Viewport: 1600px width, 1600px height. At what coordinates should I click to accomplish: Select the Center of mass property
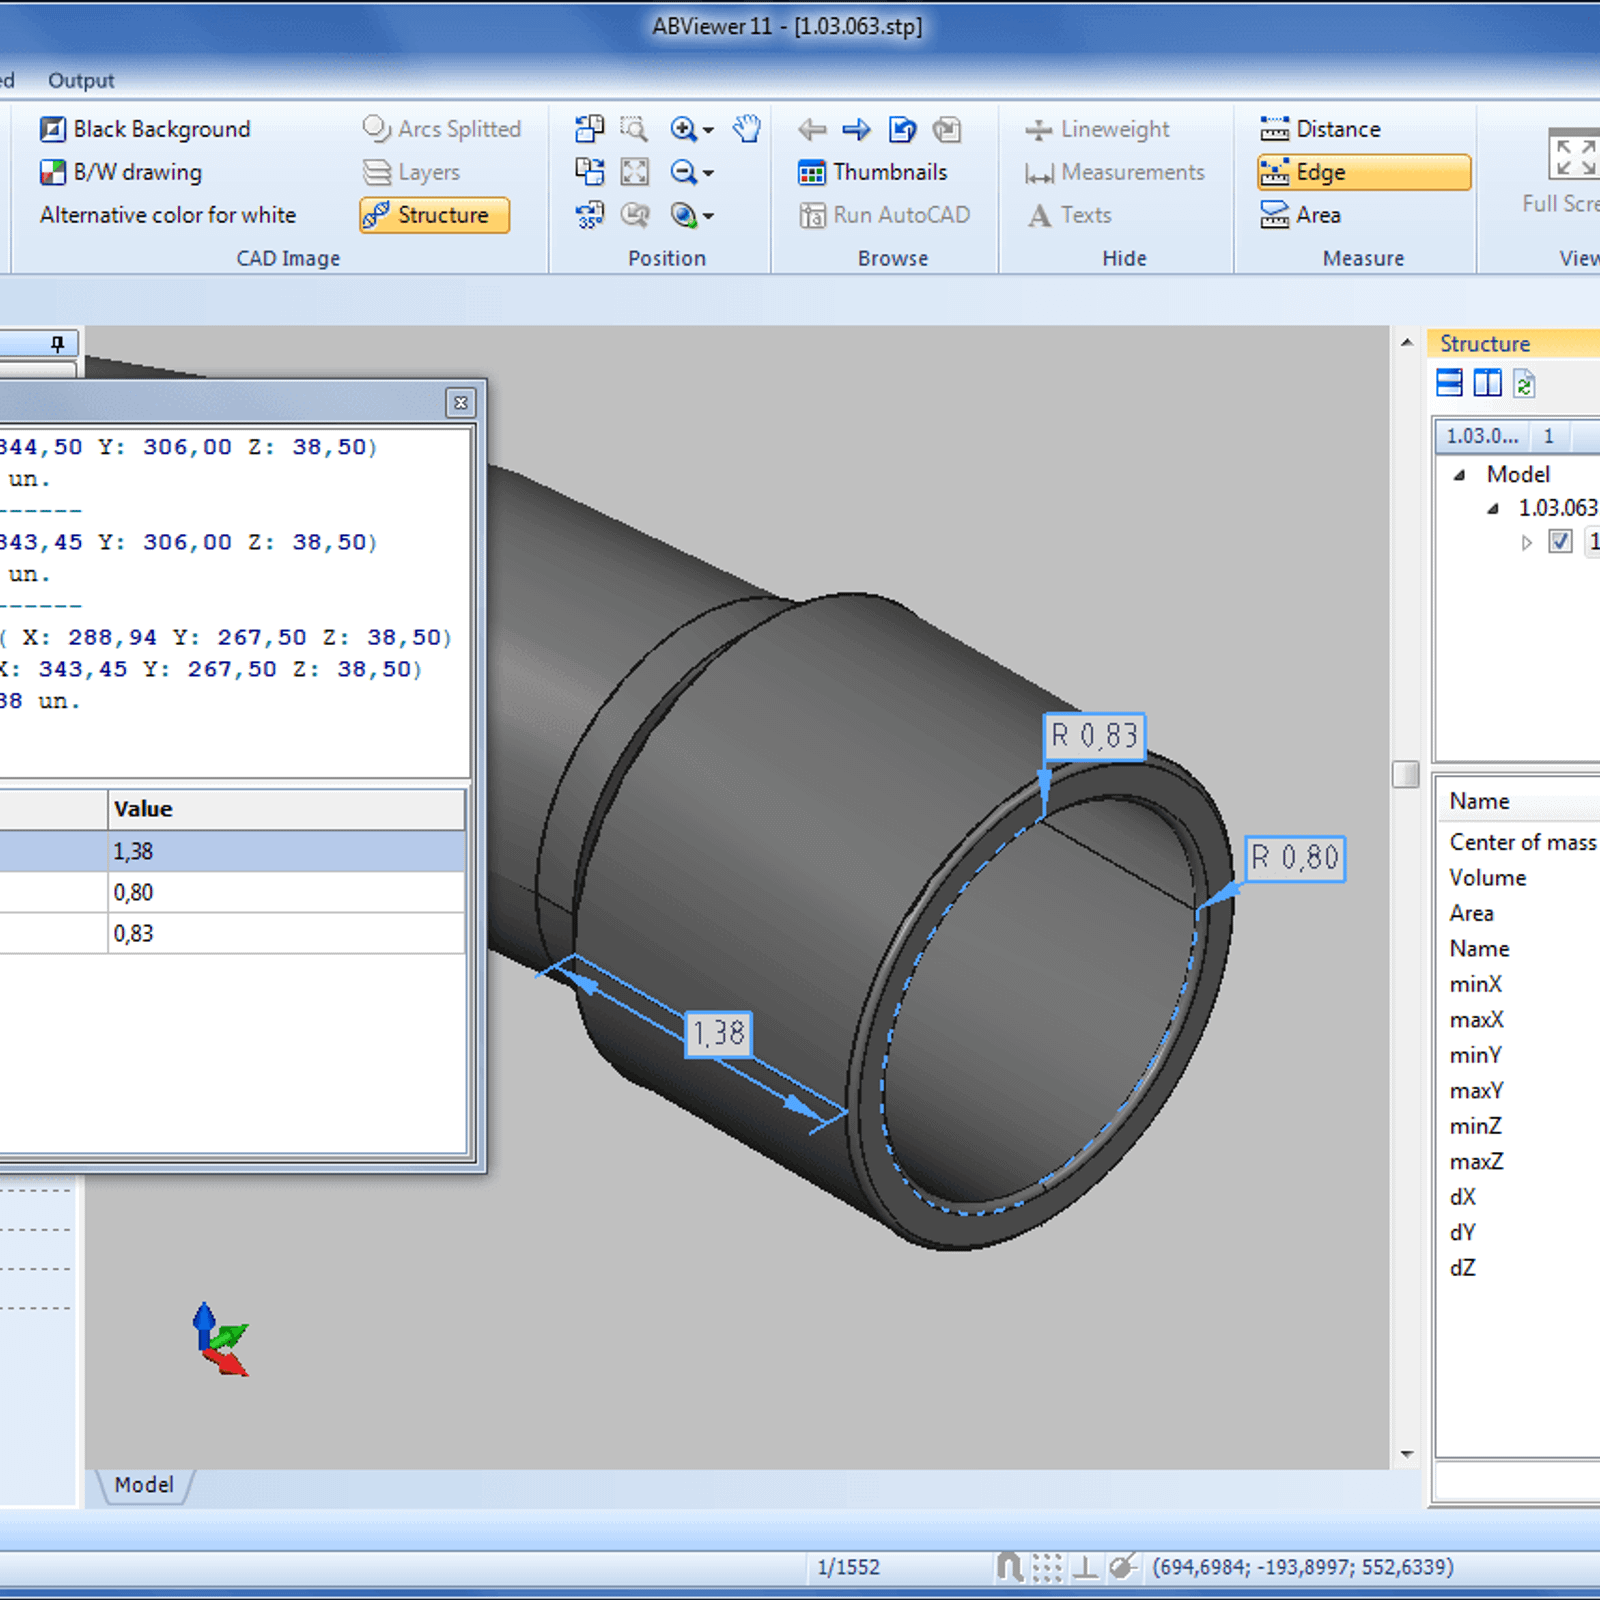tap(1522, 842)
